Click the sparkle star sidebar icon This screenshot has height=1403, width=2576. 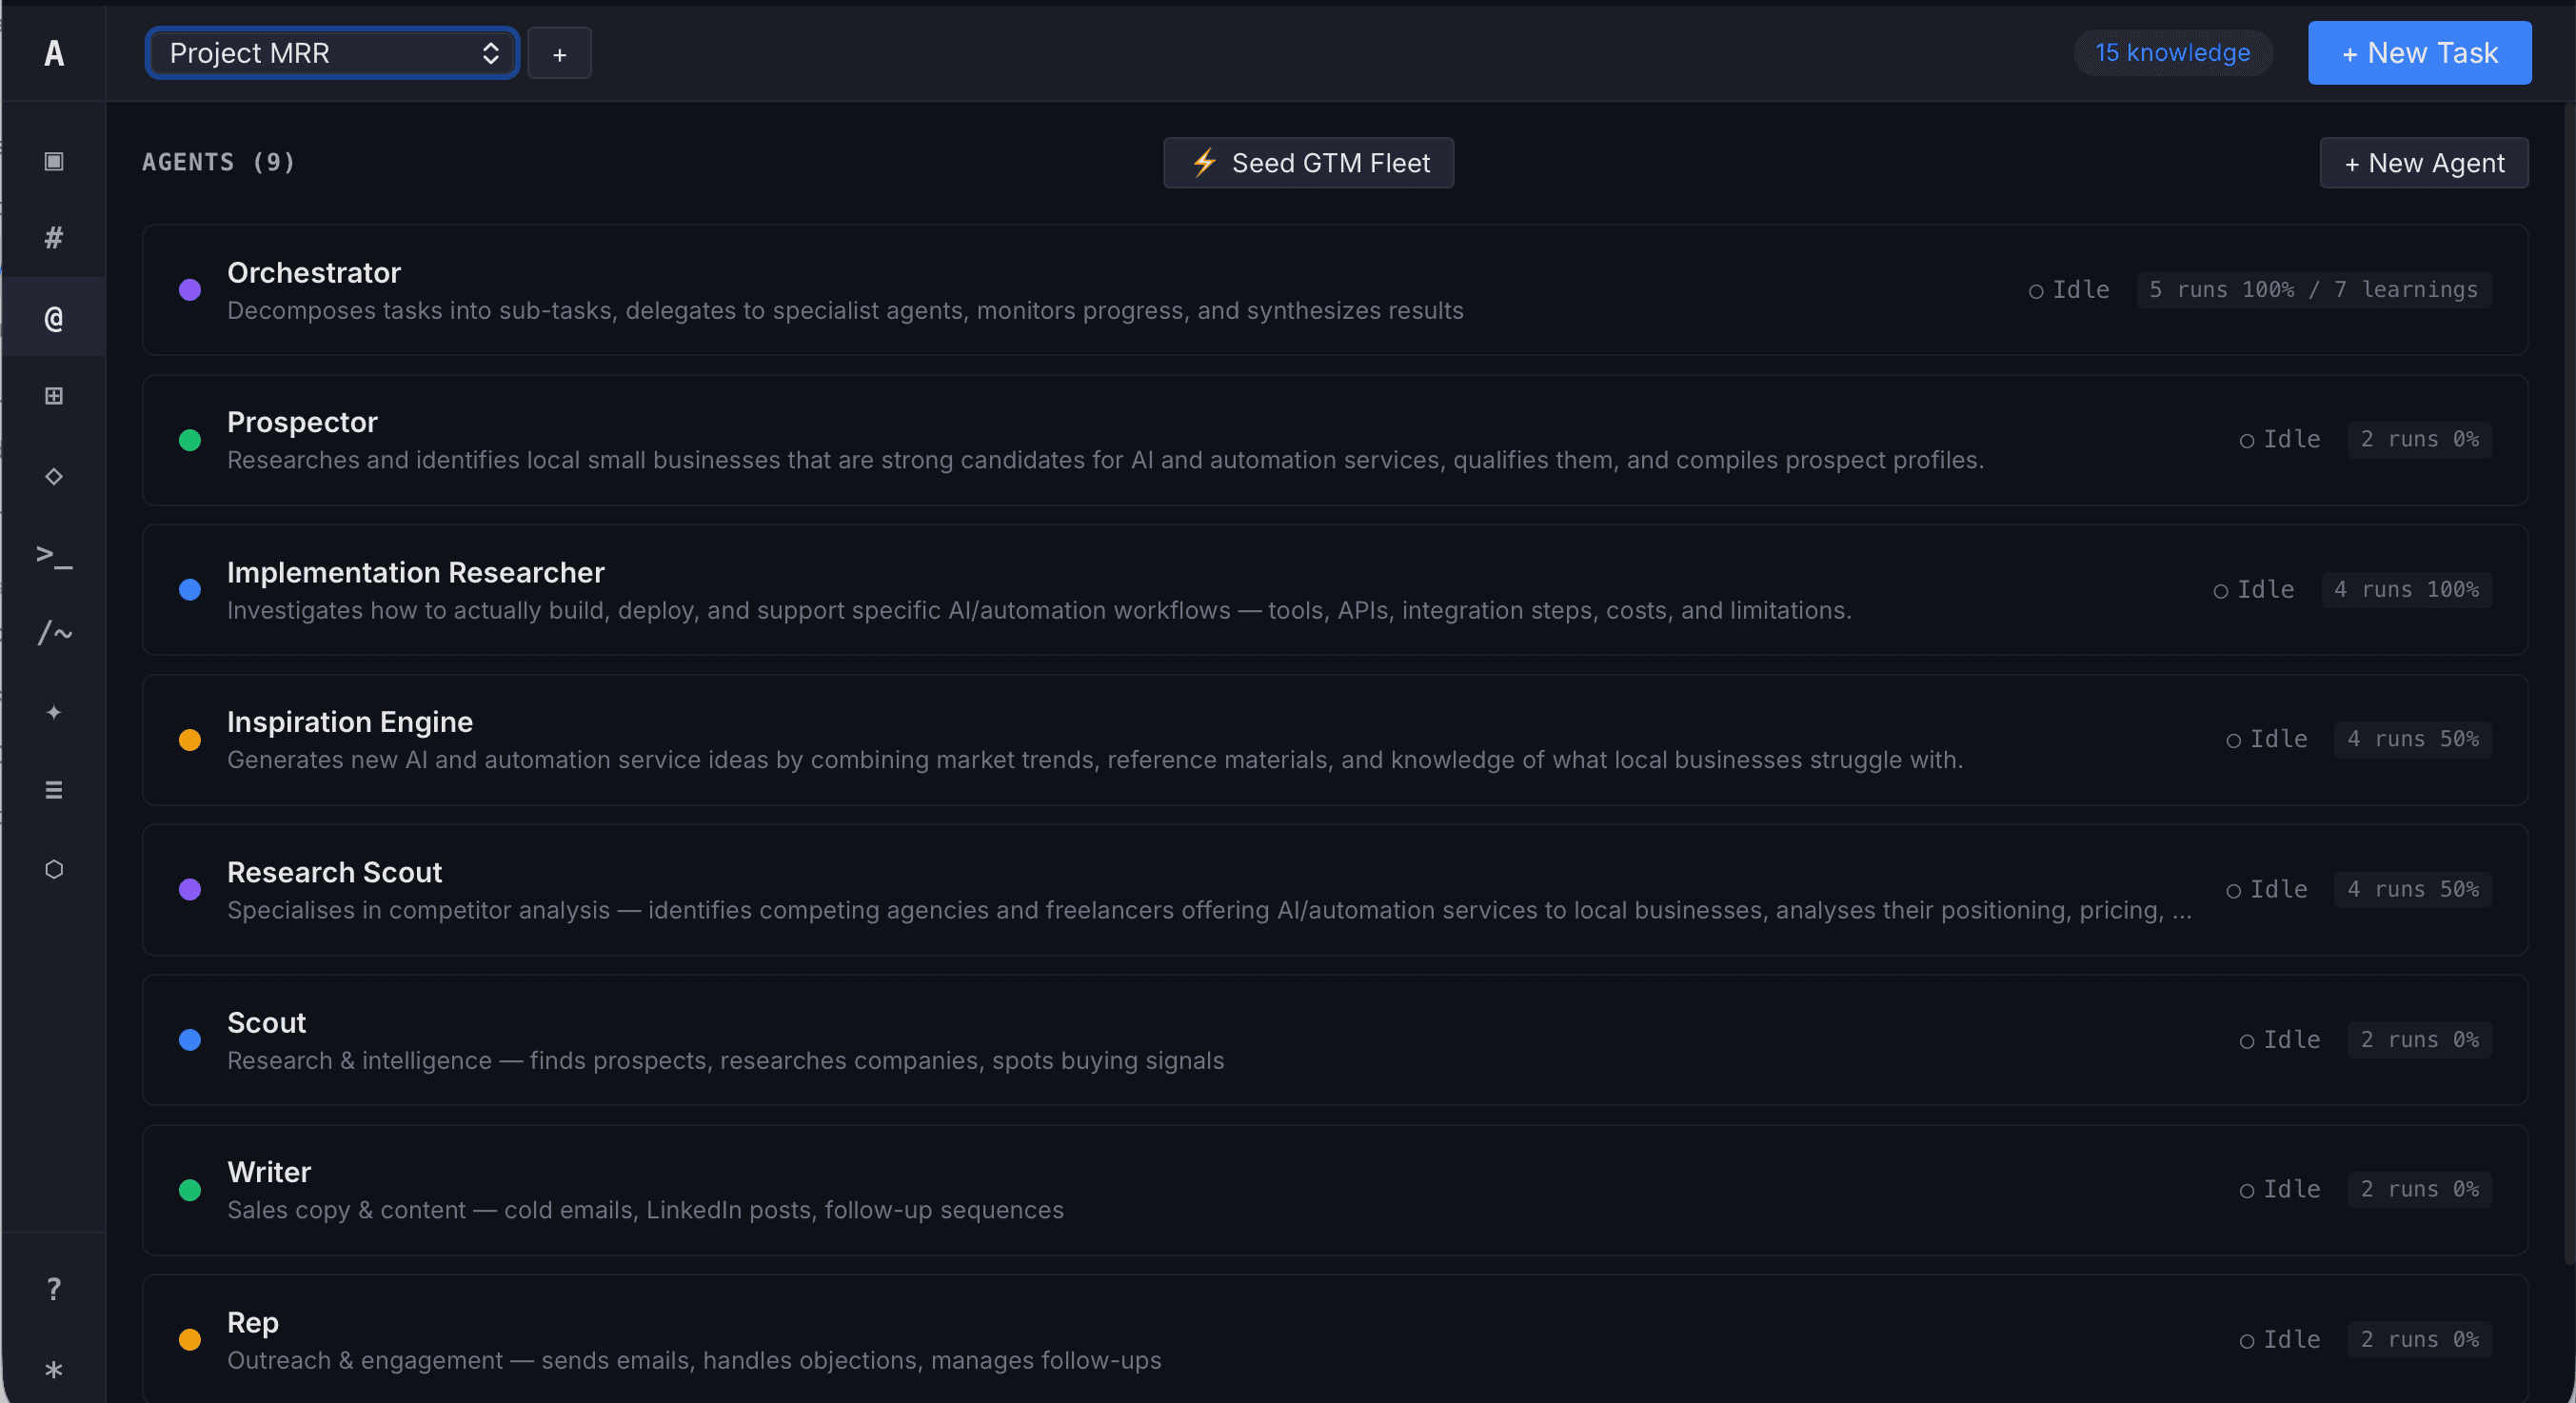[x=54, y=712]
